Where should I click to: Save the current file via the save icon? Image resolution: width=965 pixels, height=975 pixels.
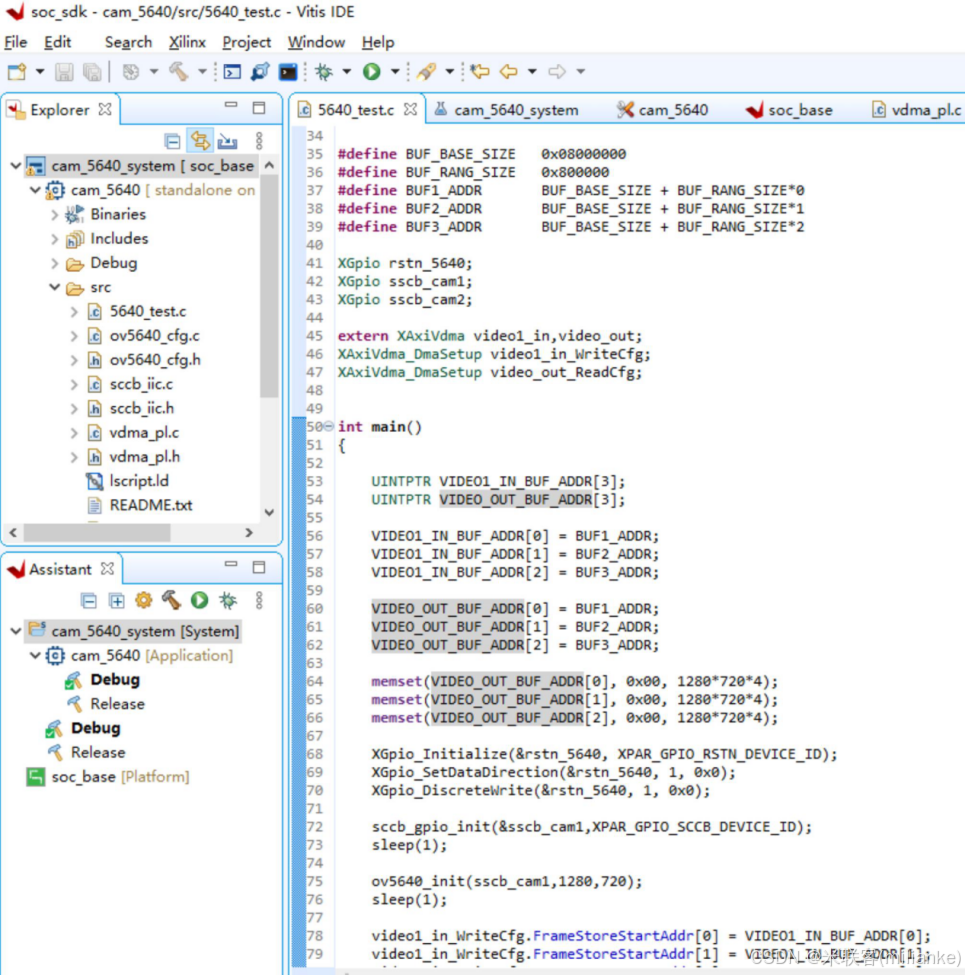coord(63,71)
